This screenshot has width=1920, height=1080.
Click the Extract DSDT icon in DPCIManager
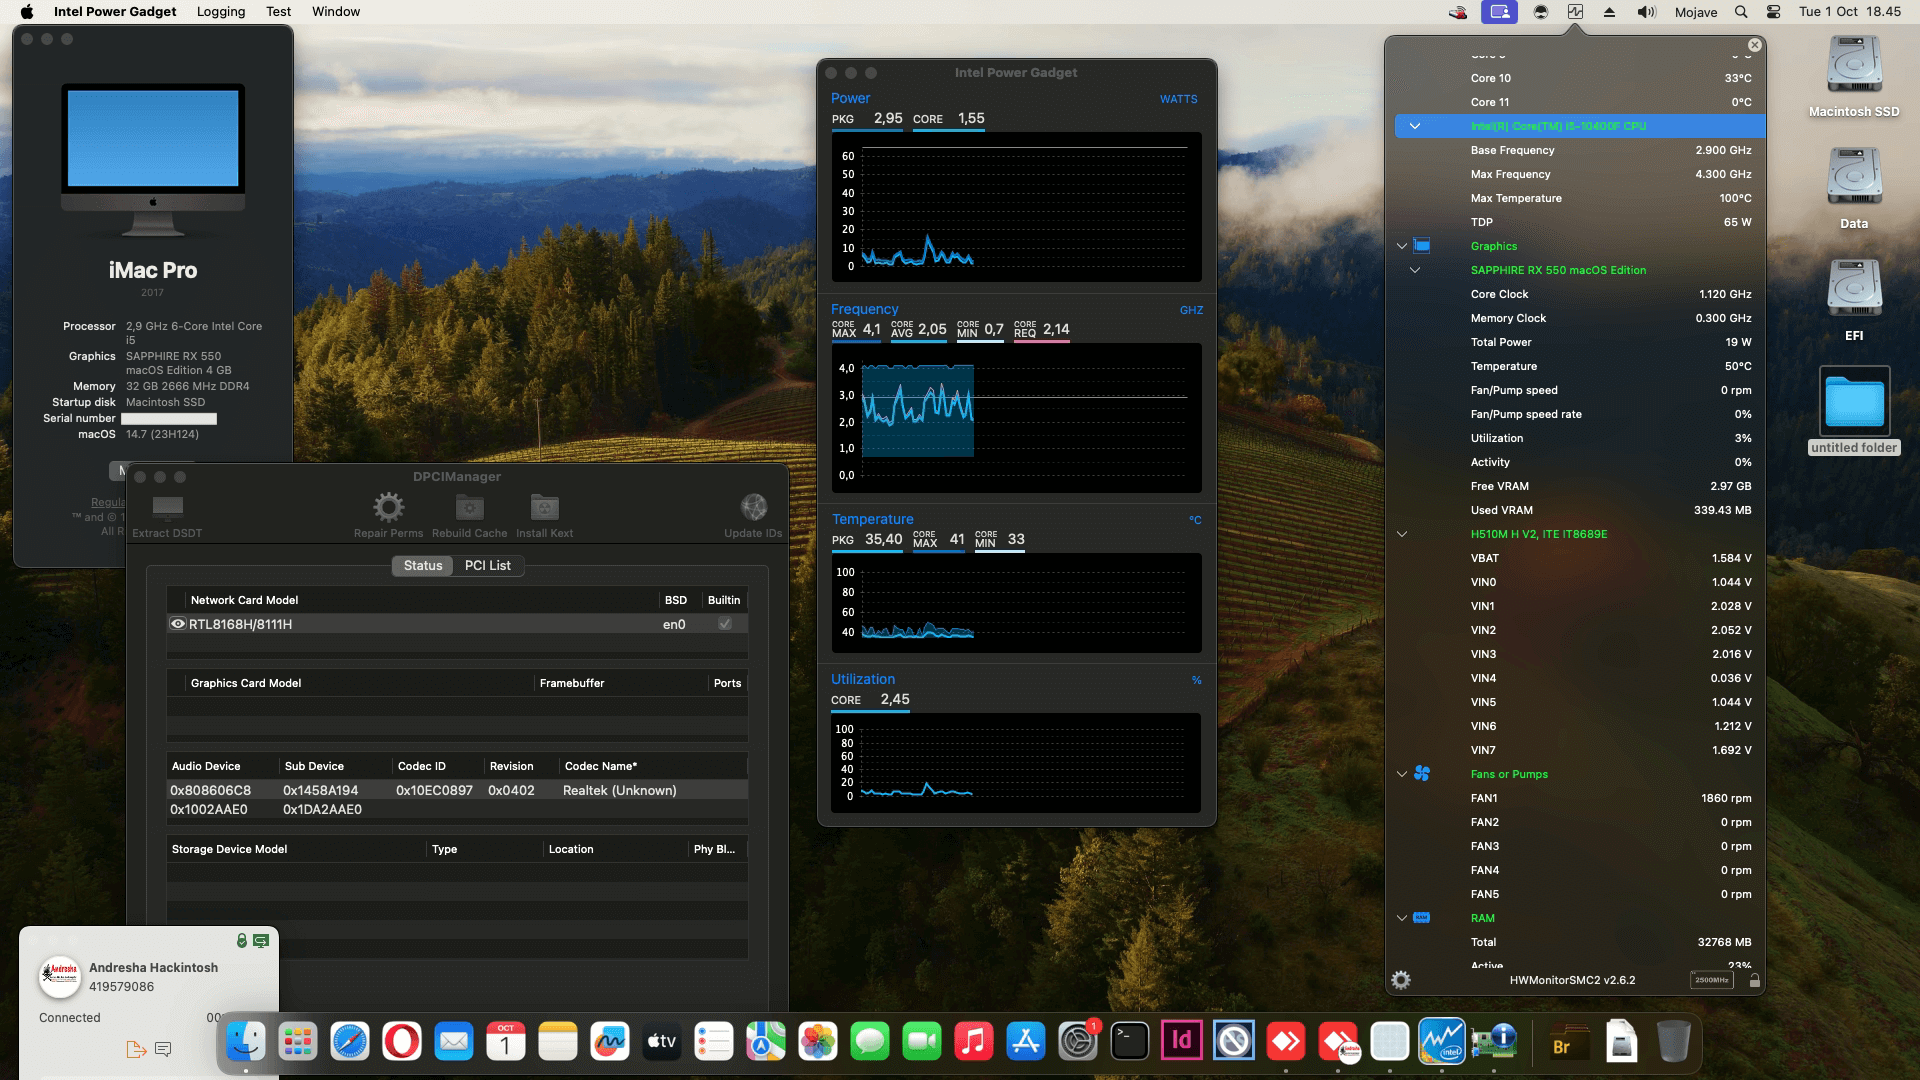pos(167,507)
